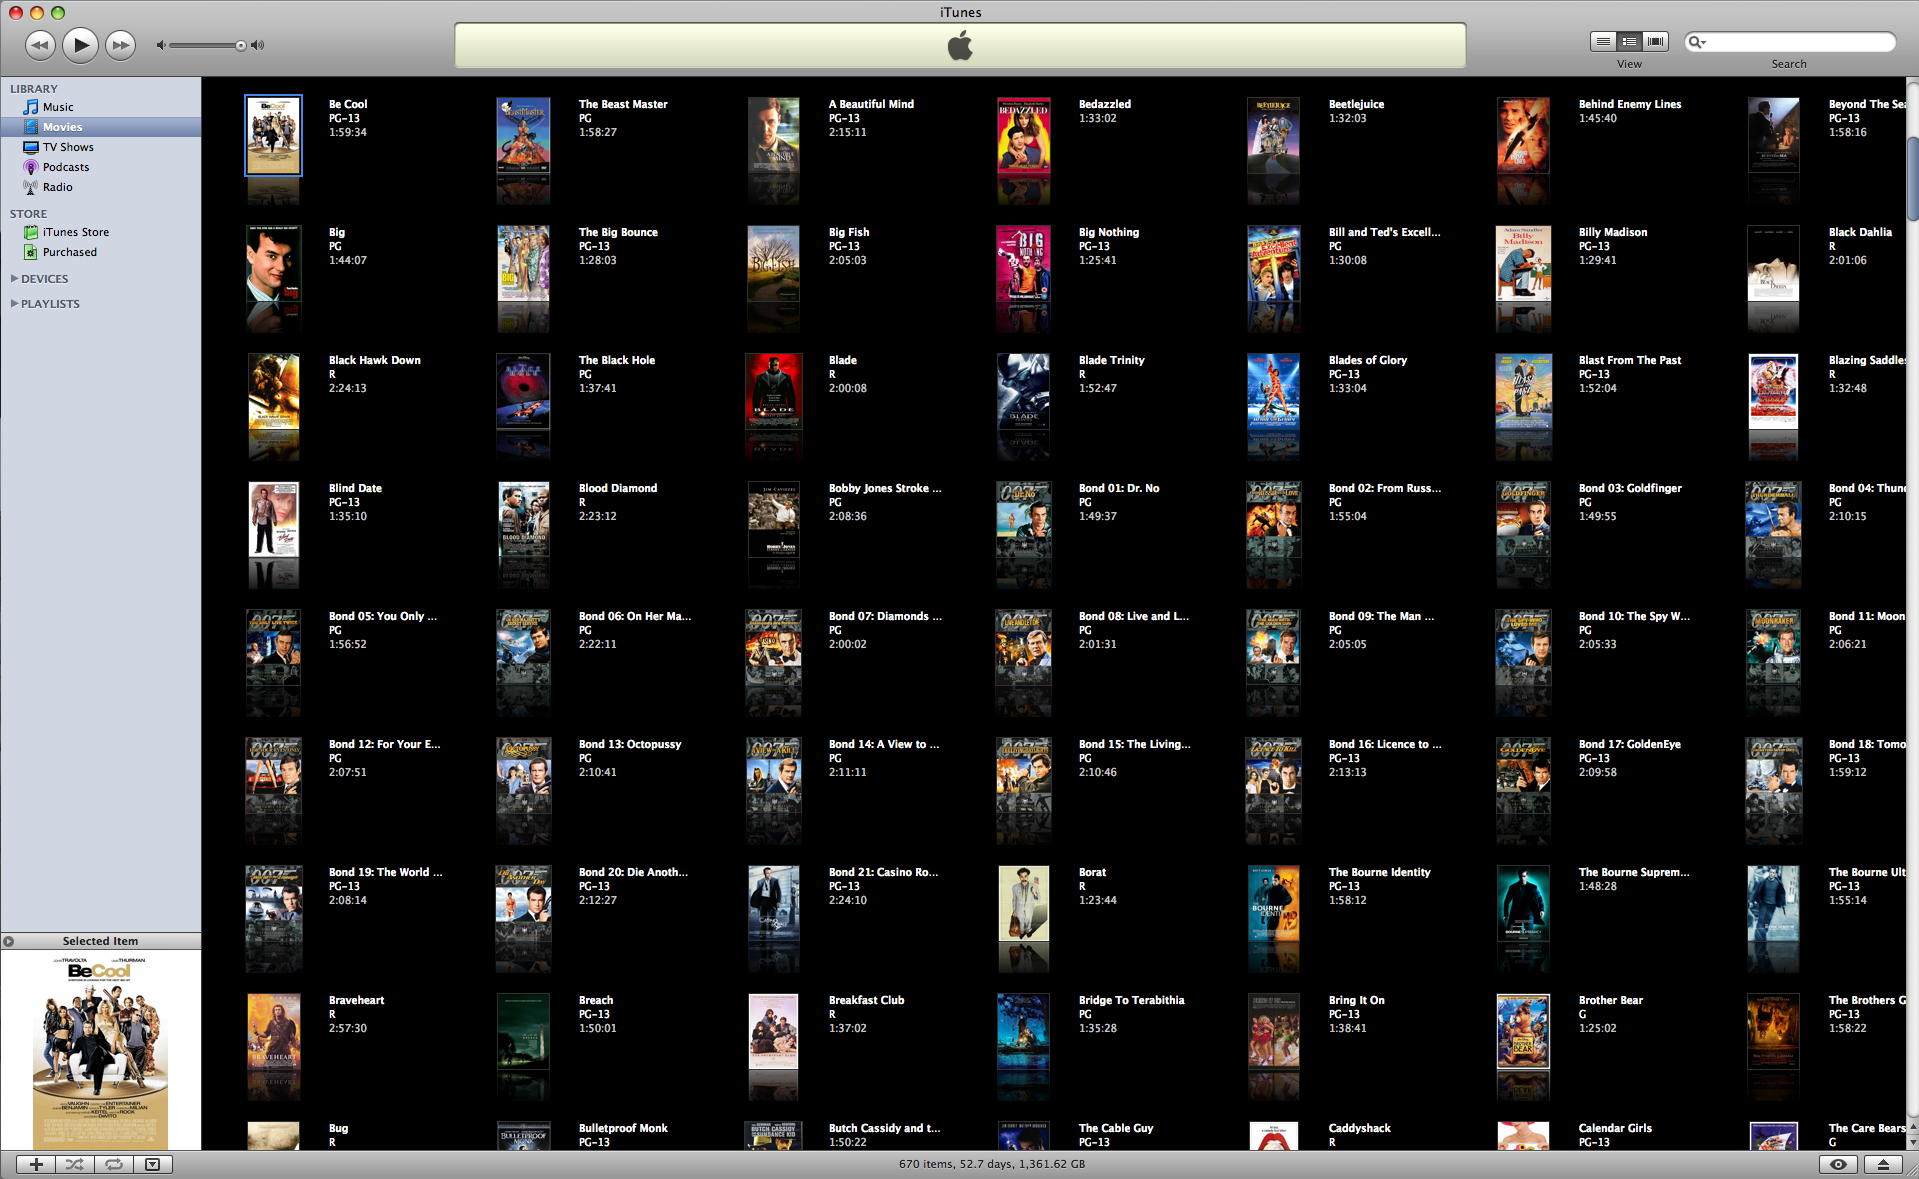Set volume to max via loud speaker icon
Screen dimensions: 1919x1179
[258, 45]
